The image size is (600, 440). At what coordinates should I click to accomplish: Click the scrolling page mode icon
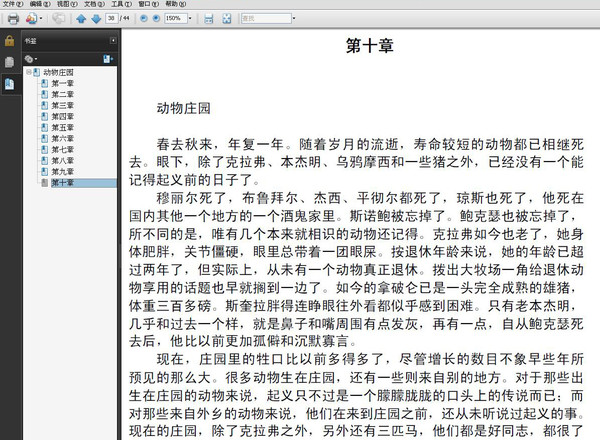[209, 18]
